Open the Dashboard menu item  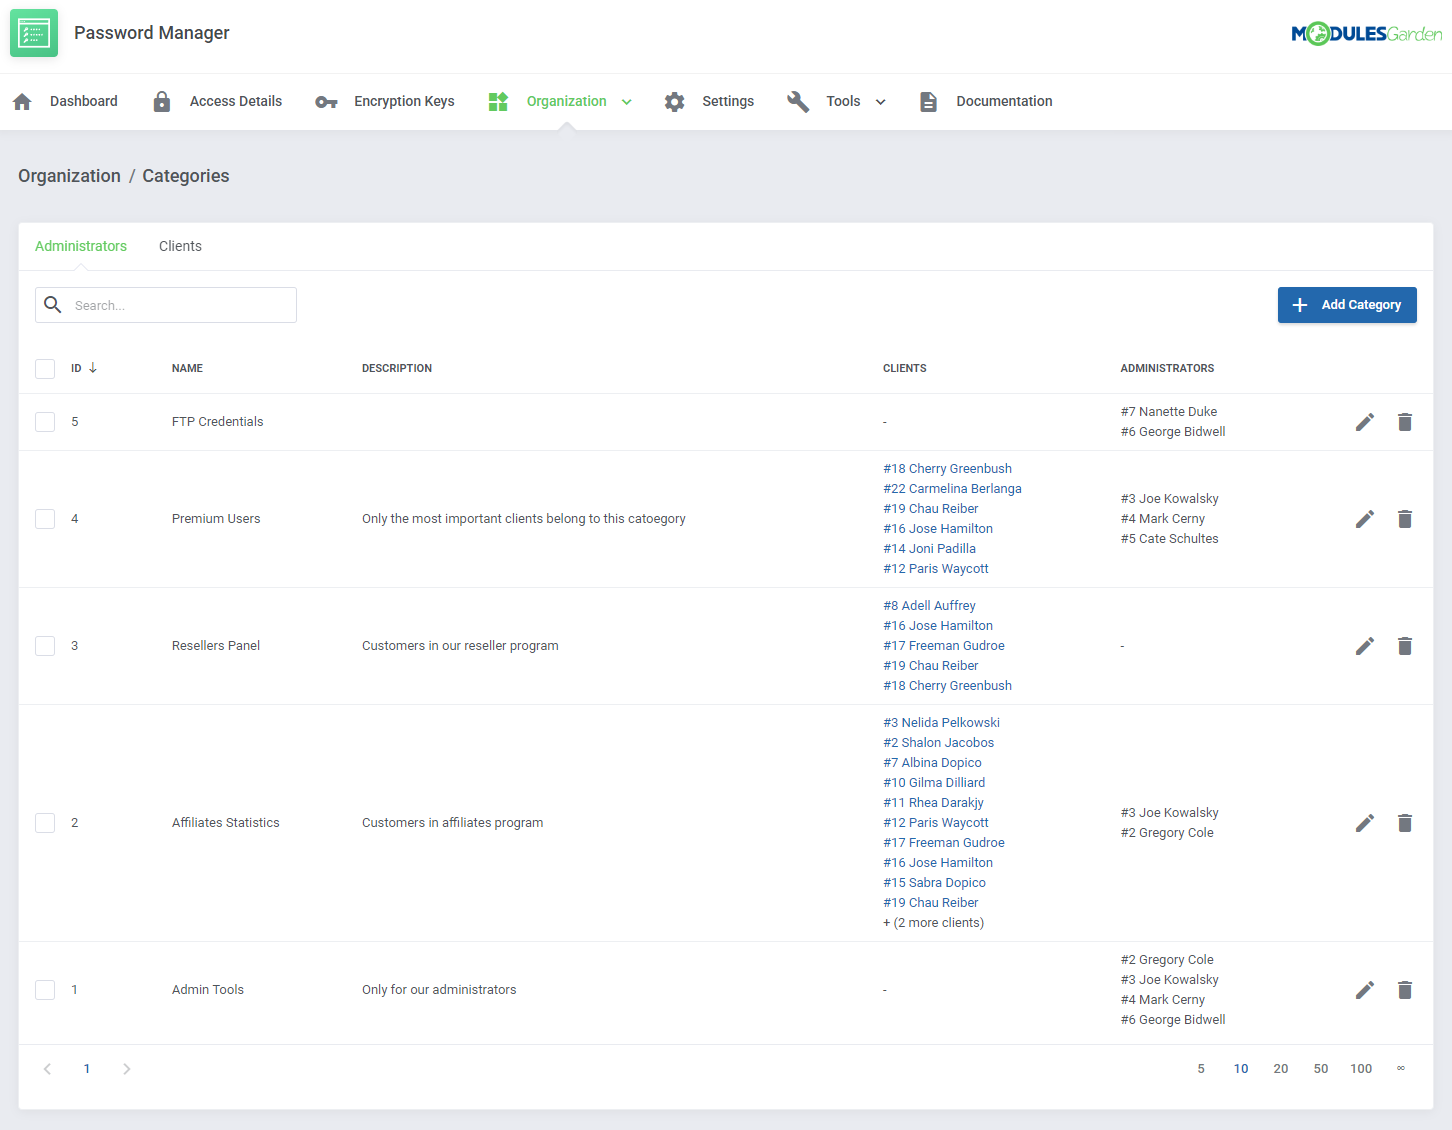[x=84, y=101]
